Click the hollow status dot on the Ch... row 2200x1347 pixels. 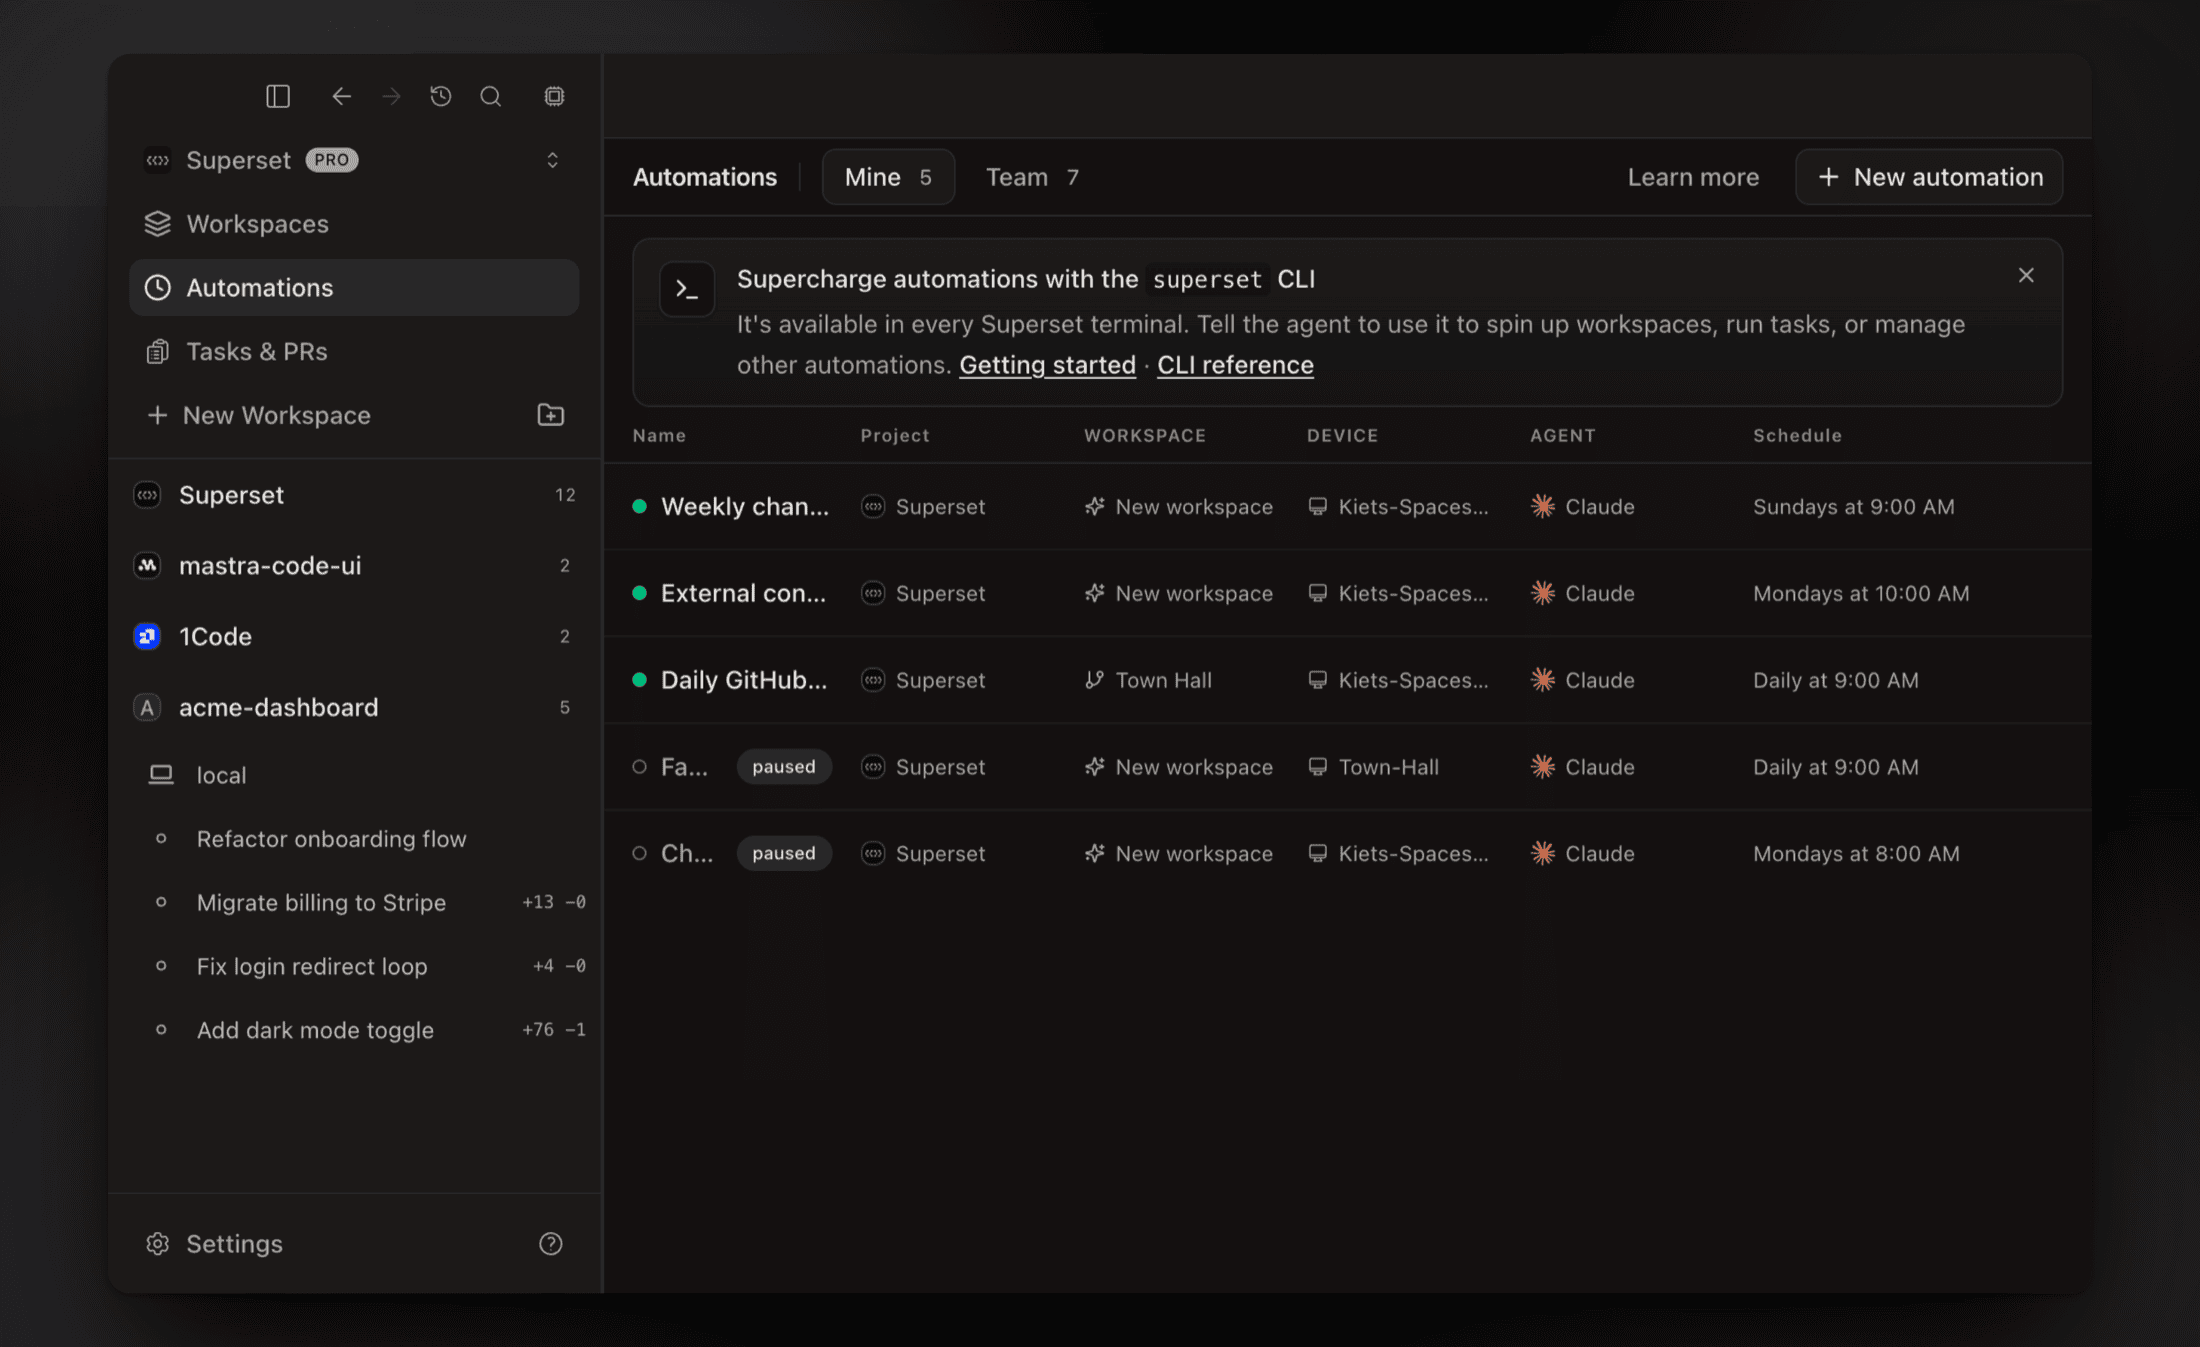640,854
